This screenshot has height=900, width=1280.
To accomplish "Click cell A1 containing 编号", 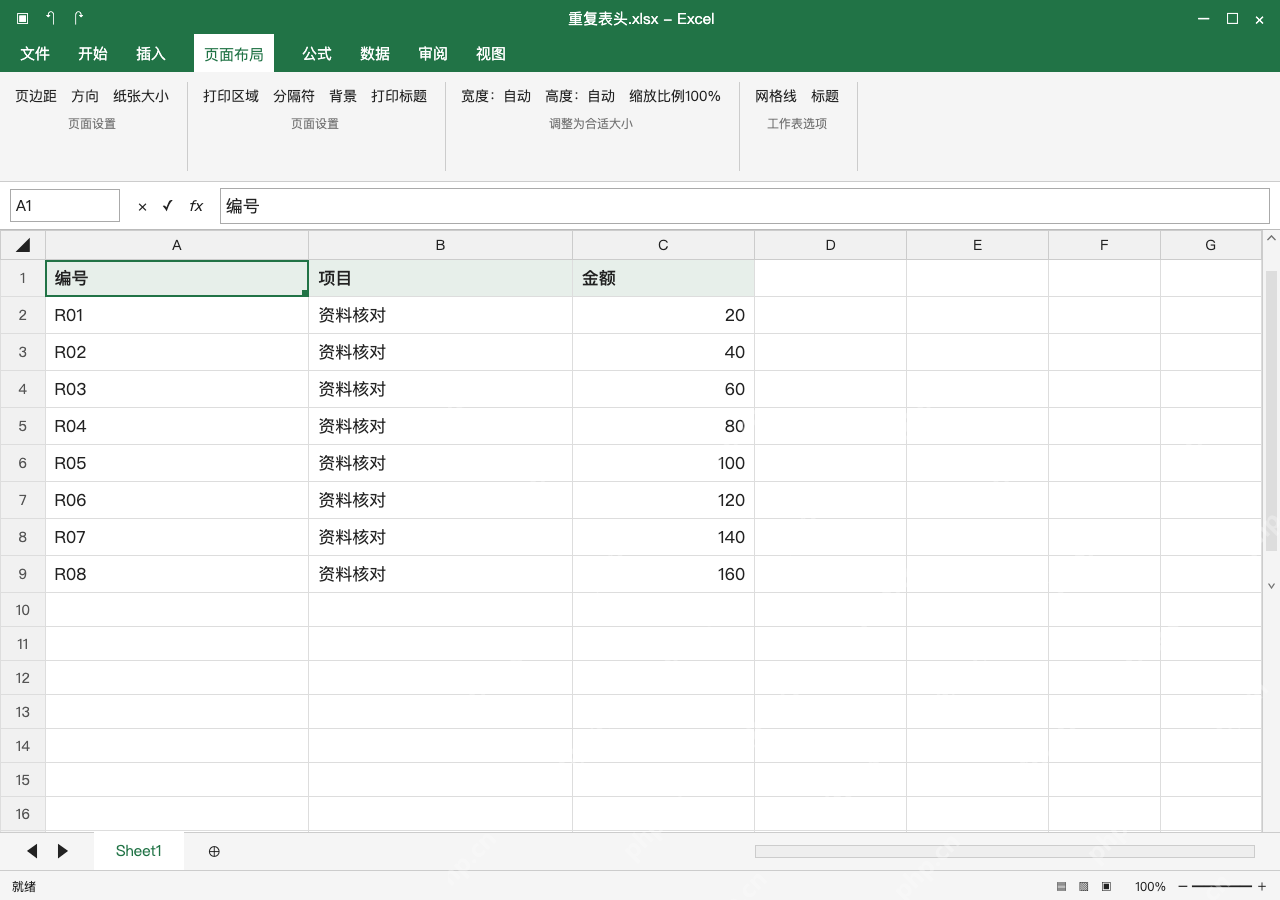I will [x=177, y=278].
